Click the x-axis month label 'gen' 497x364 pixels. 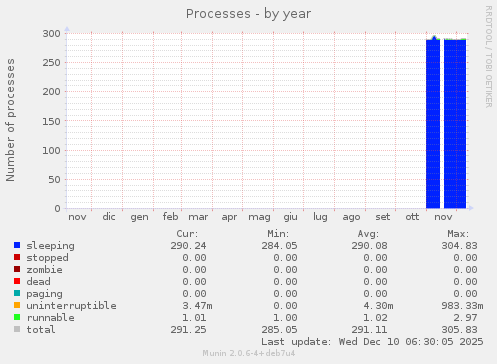[x=139, y=217]
